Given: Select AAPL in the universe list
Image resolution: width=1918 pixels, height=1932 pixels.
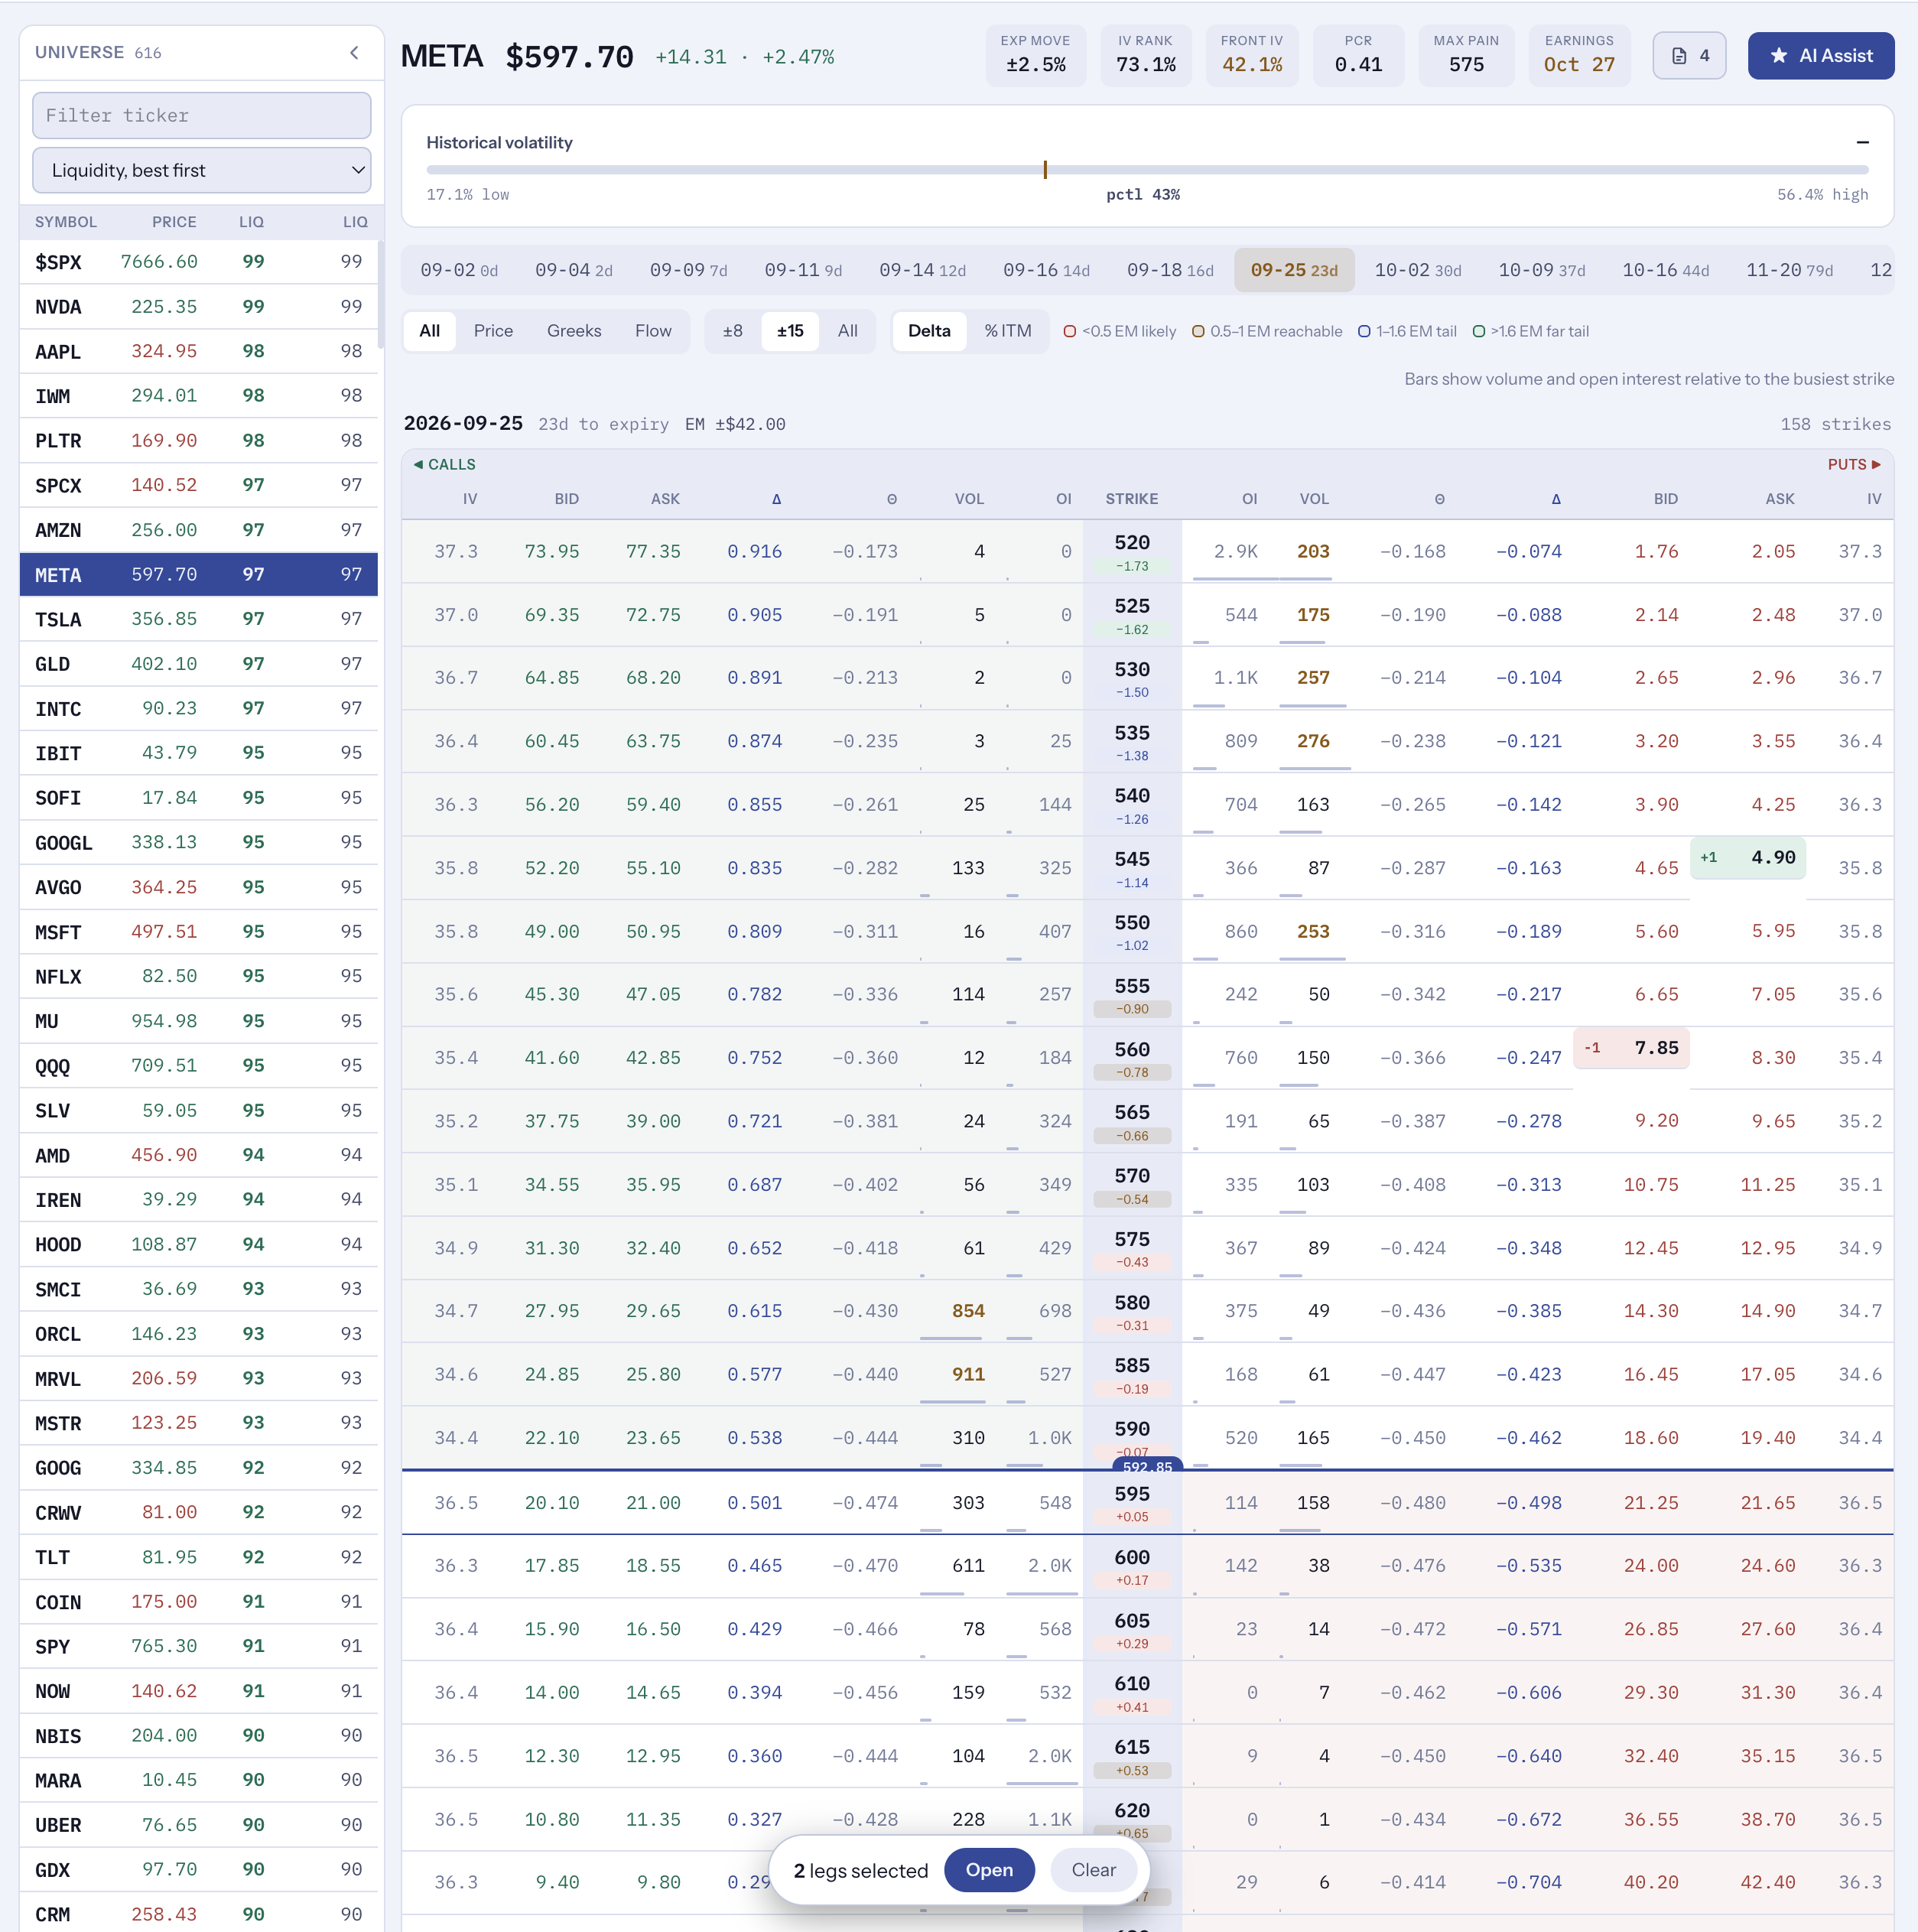Looking at the screenshot, I should (x=199, y=351).
